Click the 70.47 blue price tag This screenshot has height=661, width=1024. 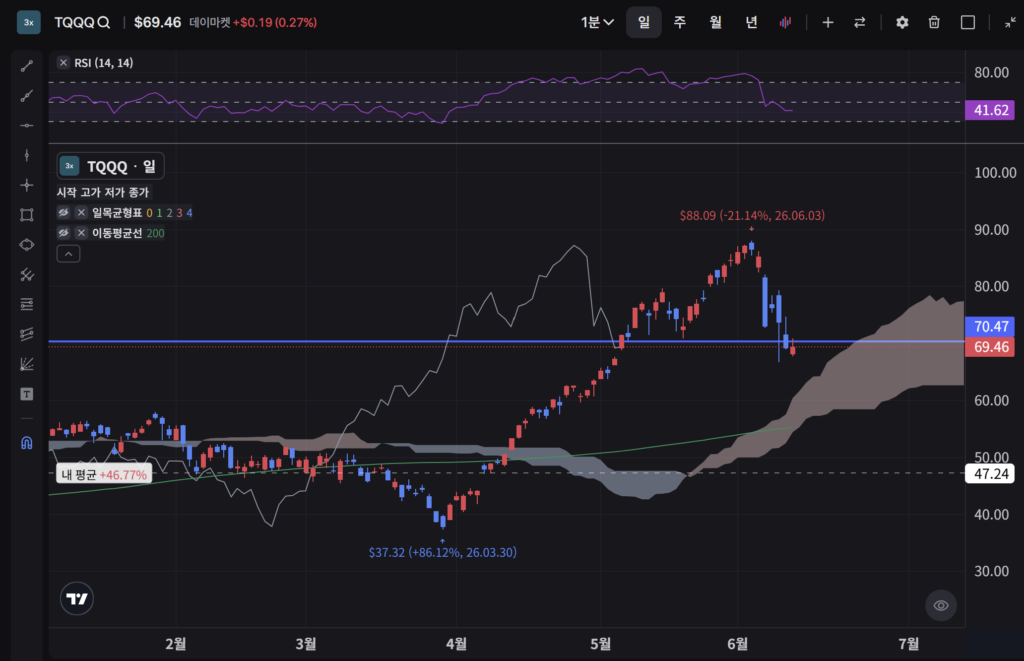[x=991, y=327]
